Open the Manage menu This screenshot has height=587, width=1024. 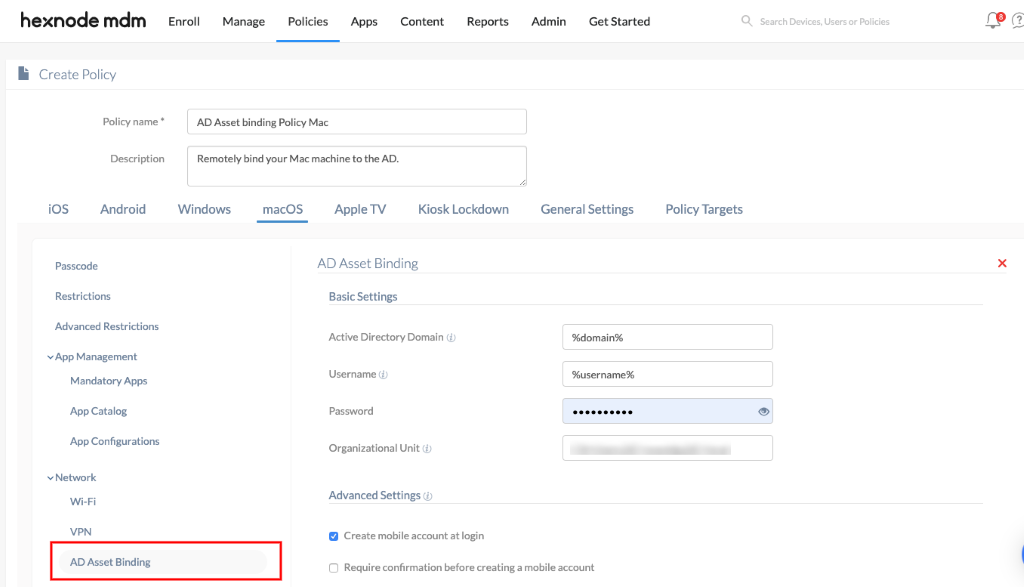[x=244, y=22]
